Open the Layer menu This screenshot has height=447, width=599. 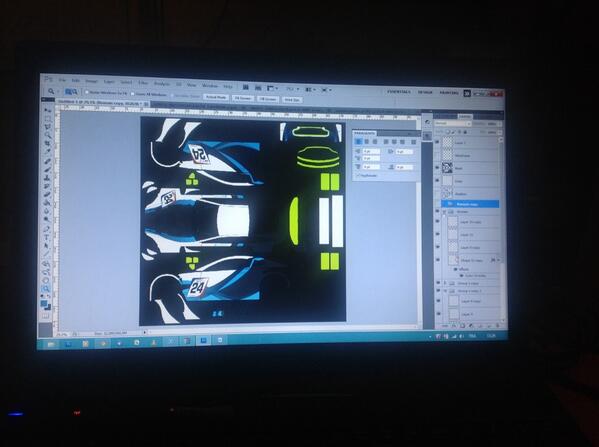click(x=109, y=81)
